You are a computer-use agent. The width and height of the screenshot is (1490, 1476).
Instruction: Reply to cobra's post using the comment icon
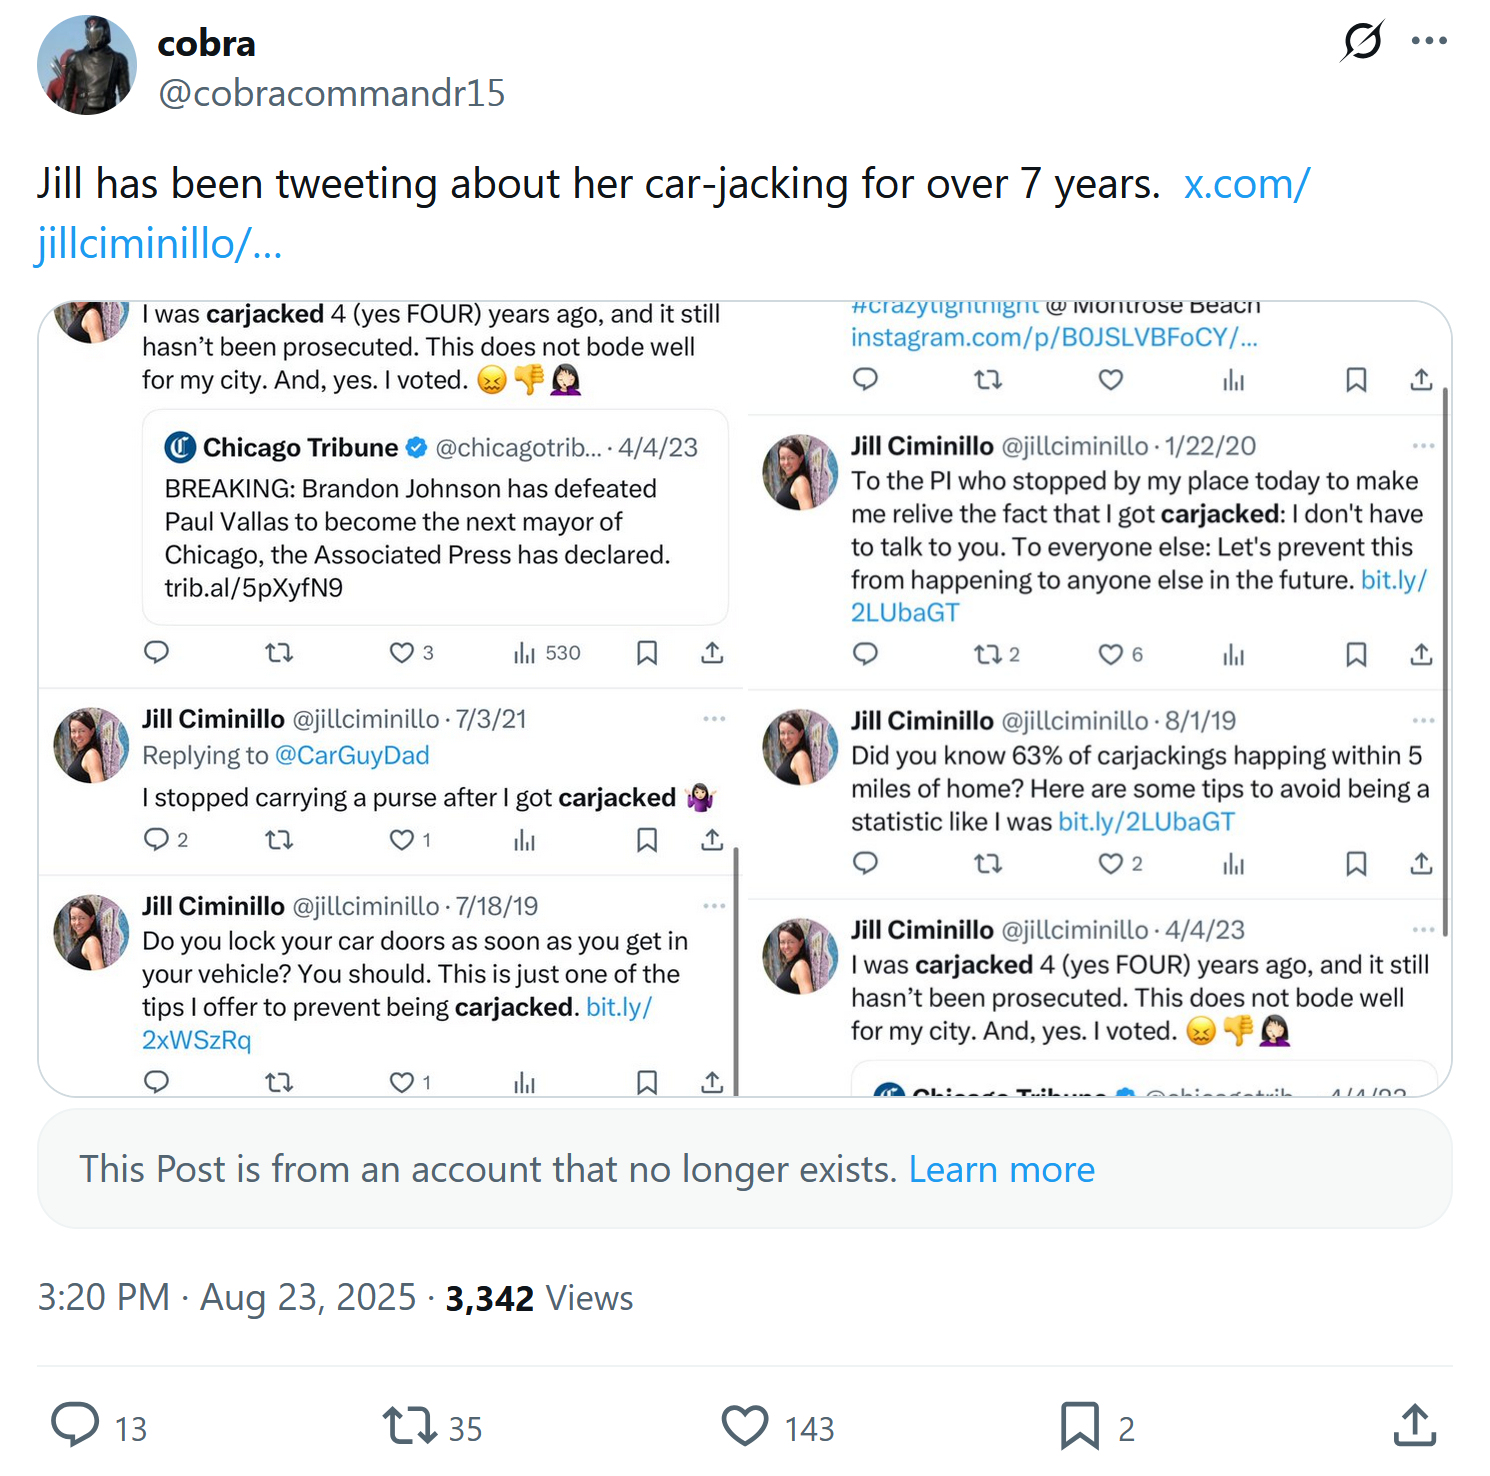click(x=76, y=1426)
